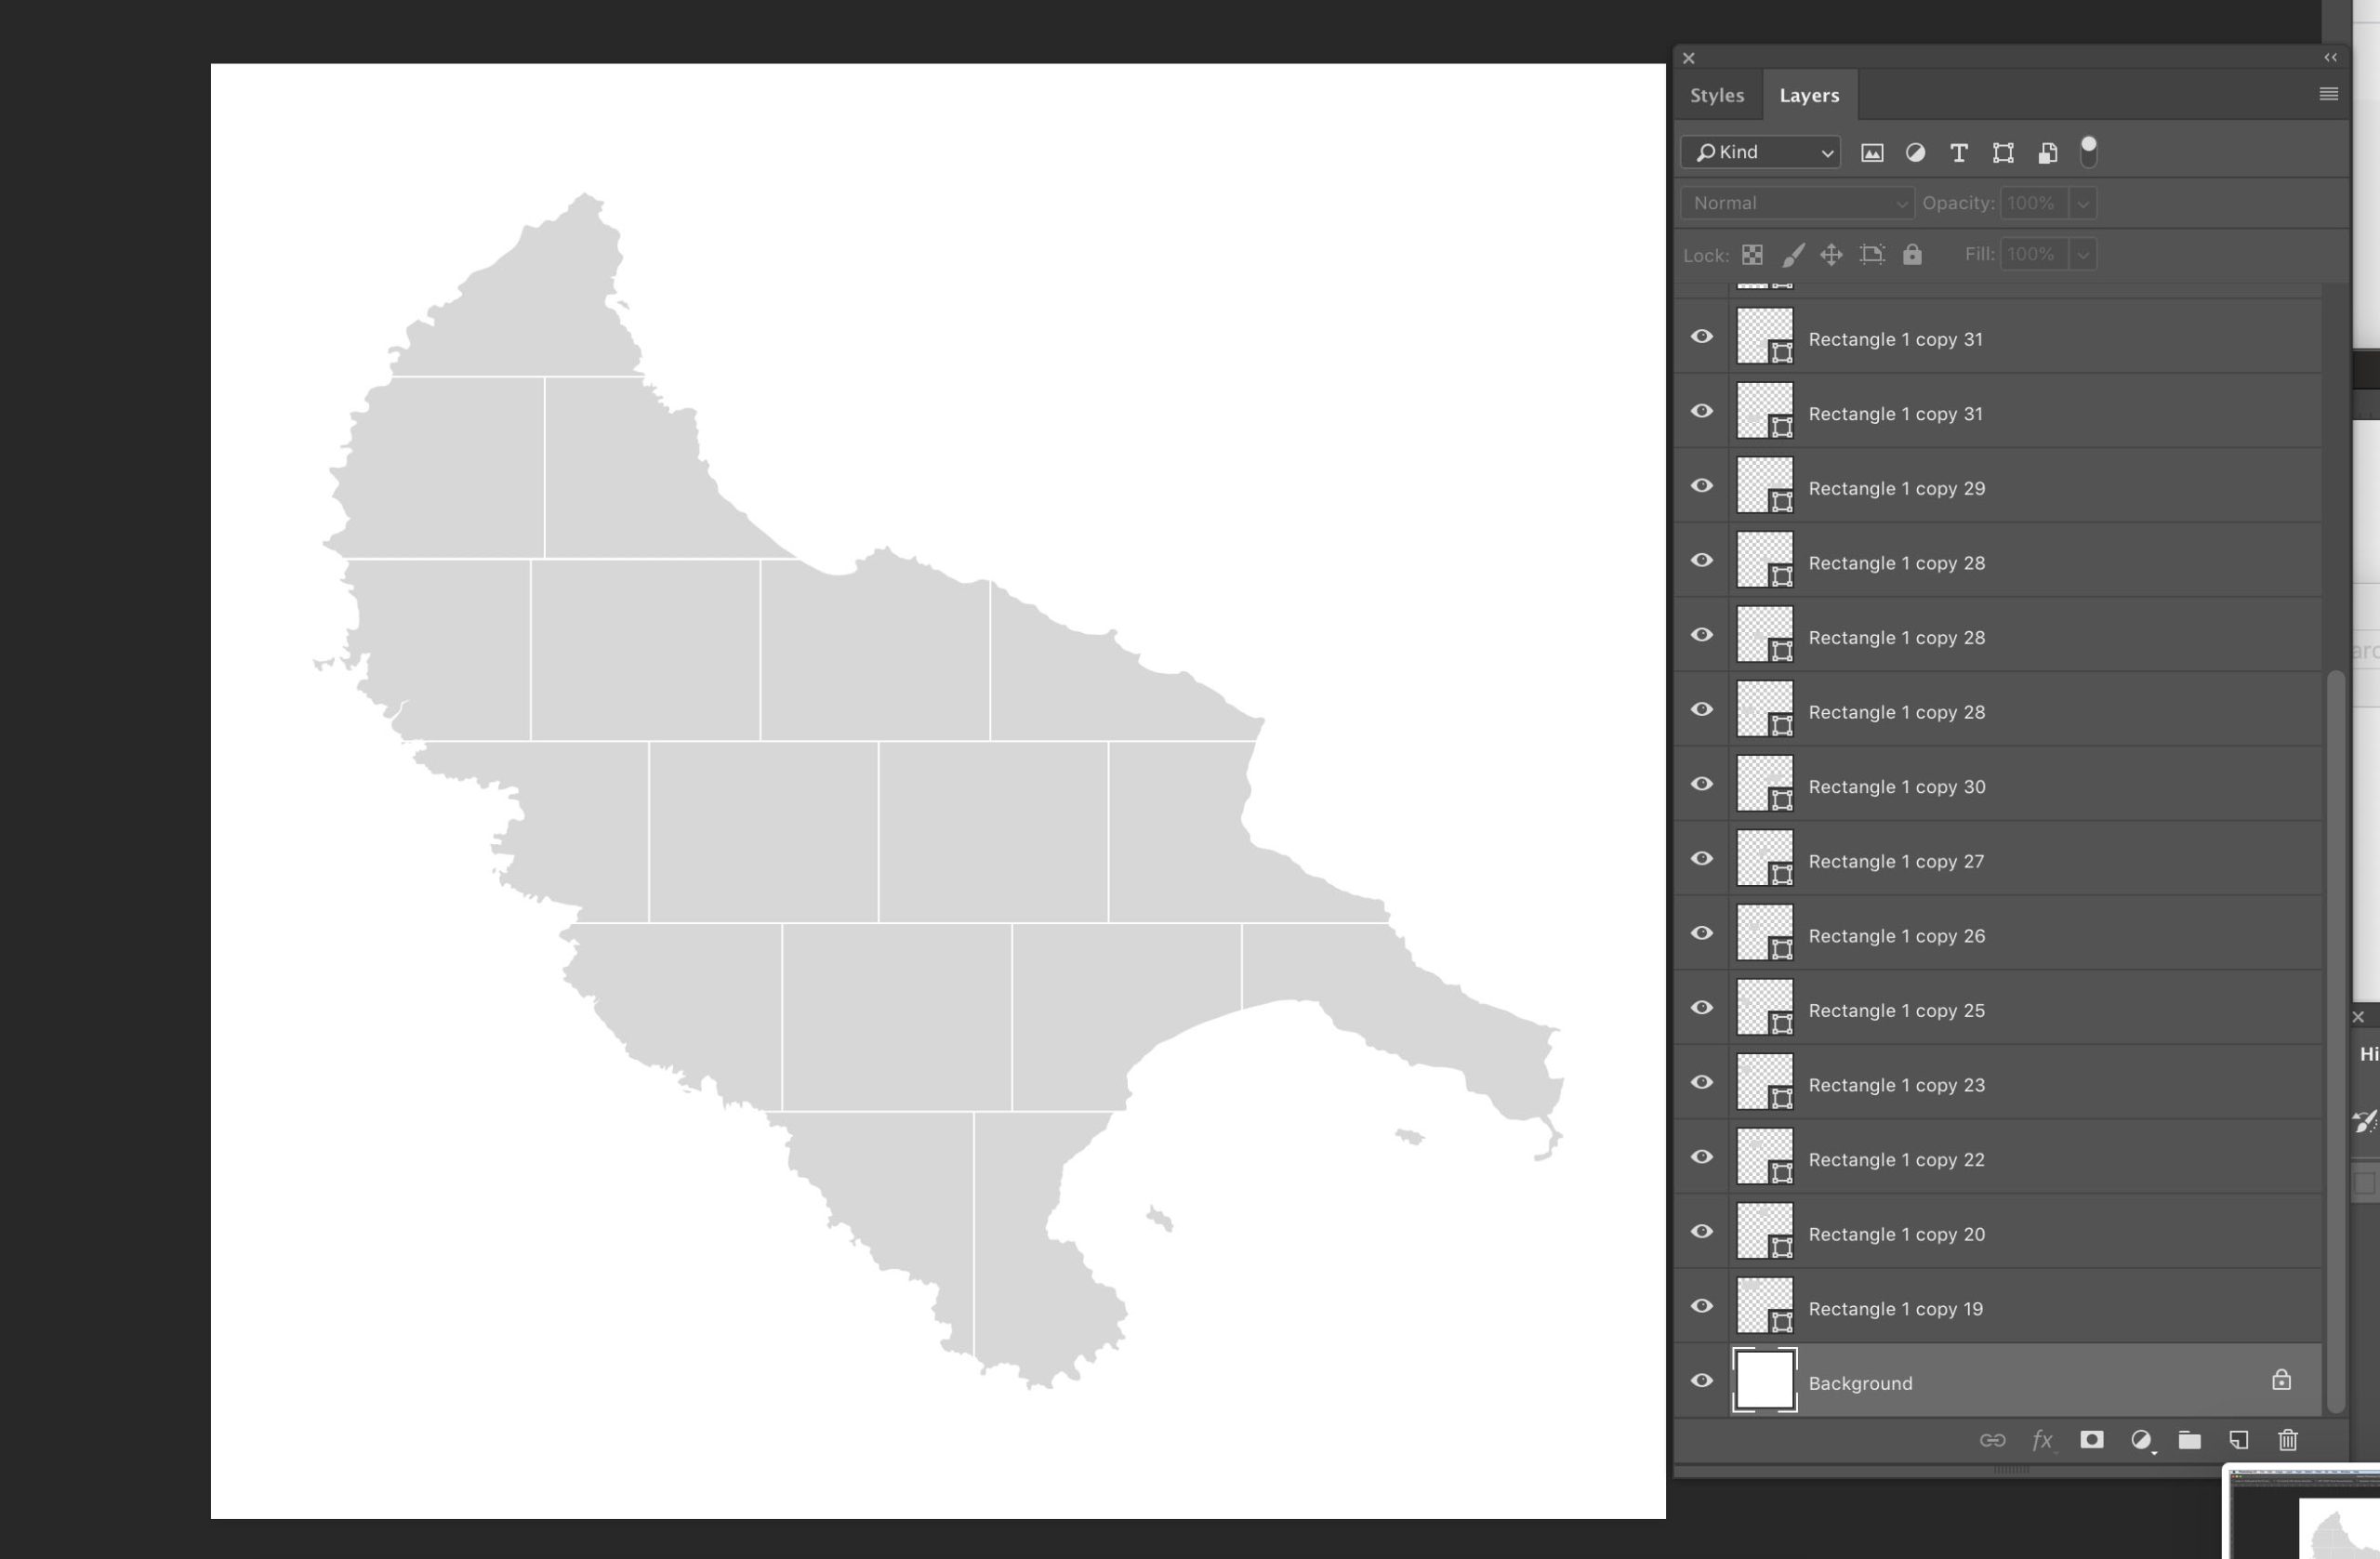Filter layers by shape layers icon
2380x1559 pixels.
(x=2003, y=153)
